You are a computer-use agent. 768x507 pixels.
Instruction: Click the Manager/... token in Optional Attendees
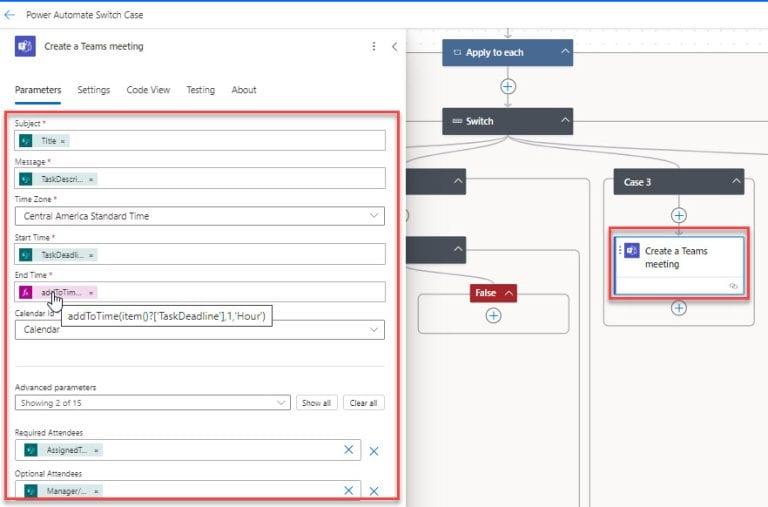pos(63,491)
